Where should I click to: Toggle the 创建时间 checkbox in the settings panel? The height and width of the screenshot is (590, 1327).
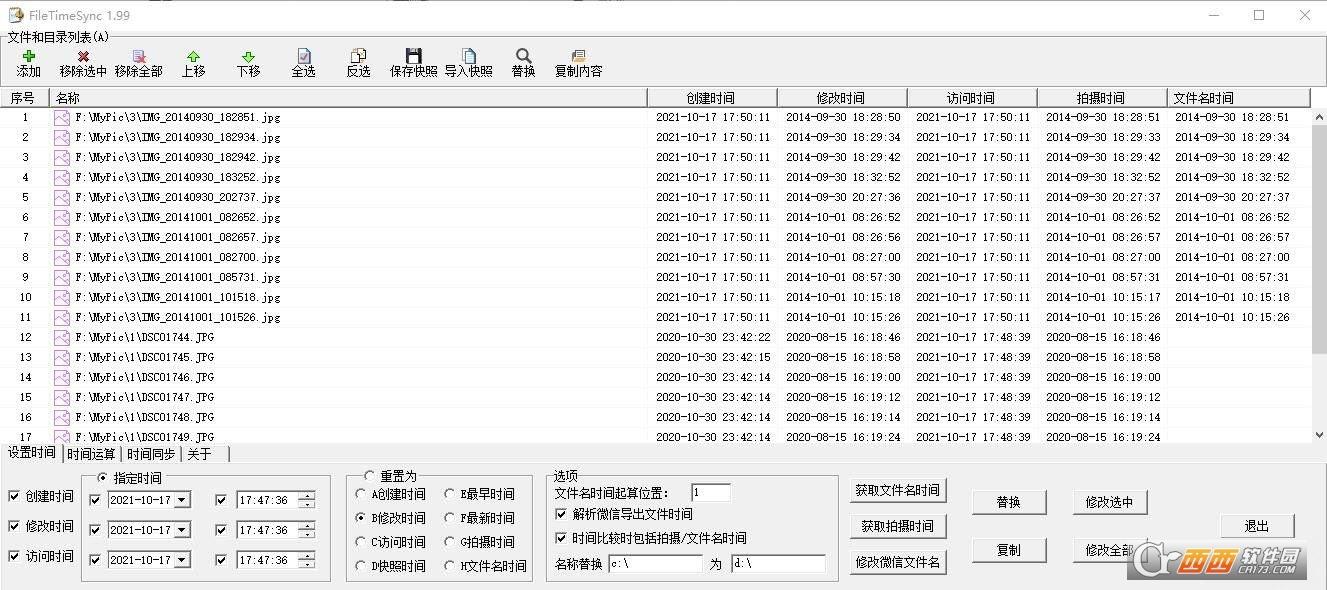(14, 496)
